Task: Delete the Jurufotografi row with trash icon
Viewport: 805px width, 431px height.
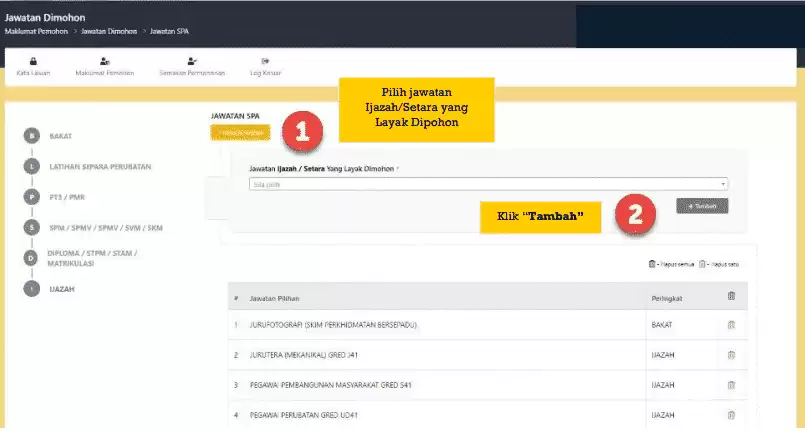Action: coord(731,325)
